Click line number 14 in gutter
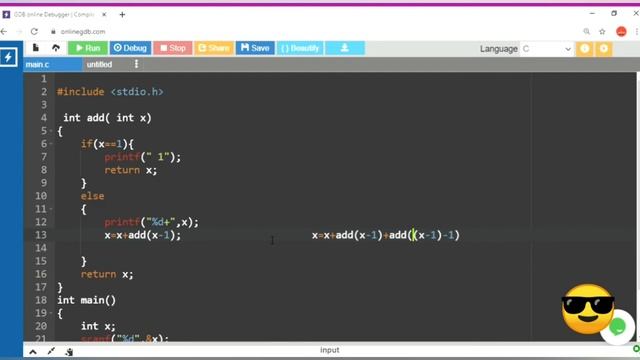This screenshot has width=640, height=360. click(41, 248)
